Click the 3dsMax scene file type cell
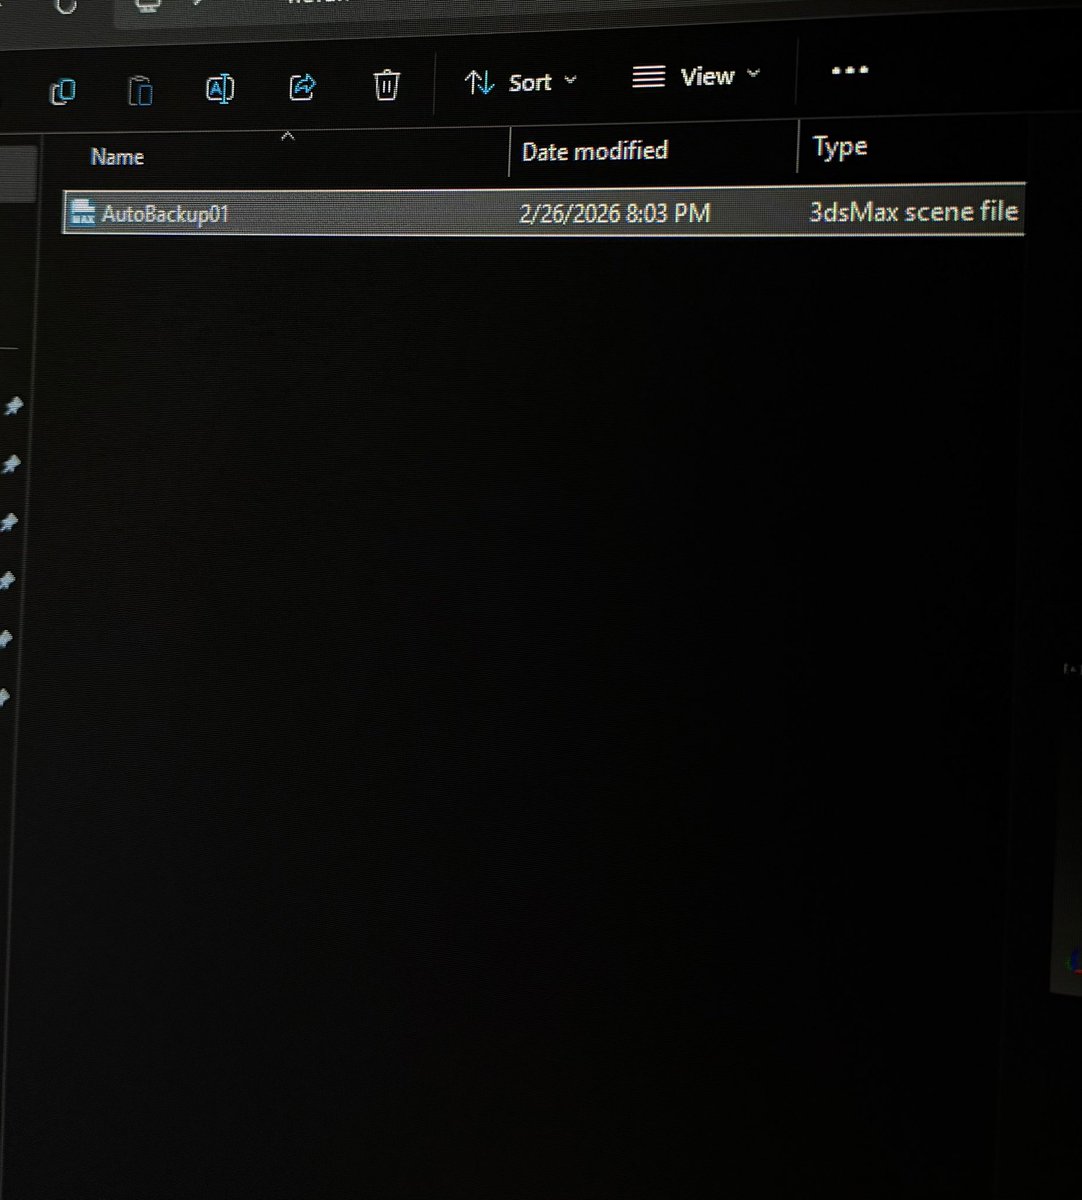This screenshot has width=1082, height=1200. click(913, 211)
